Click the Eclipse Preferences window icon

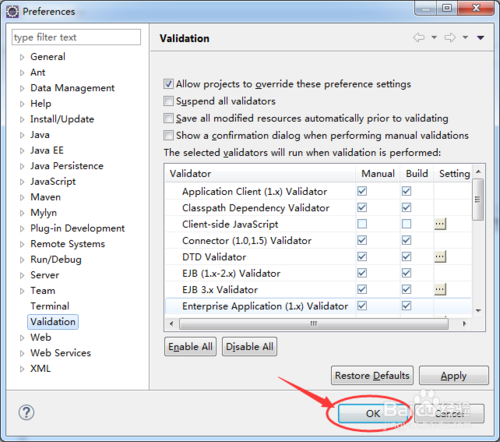[12, 12]
